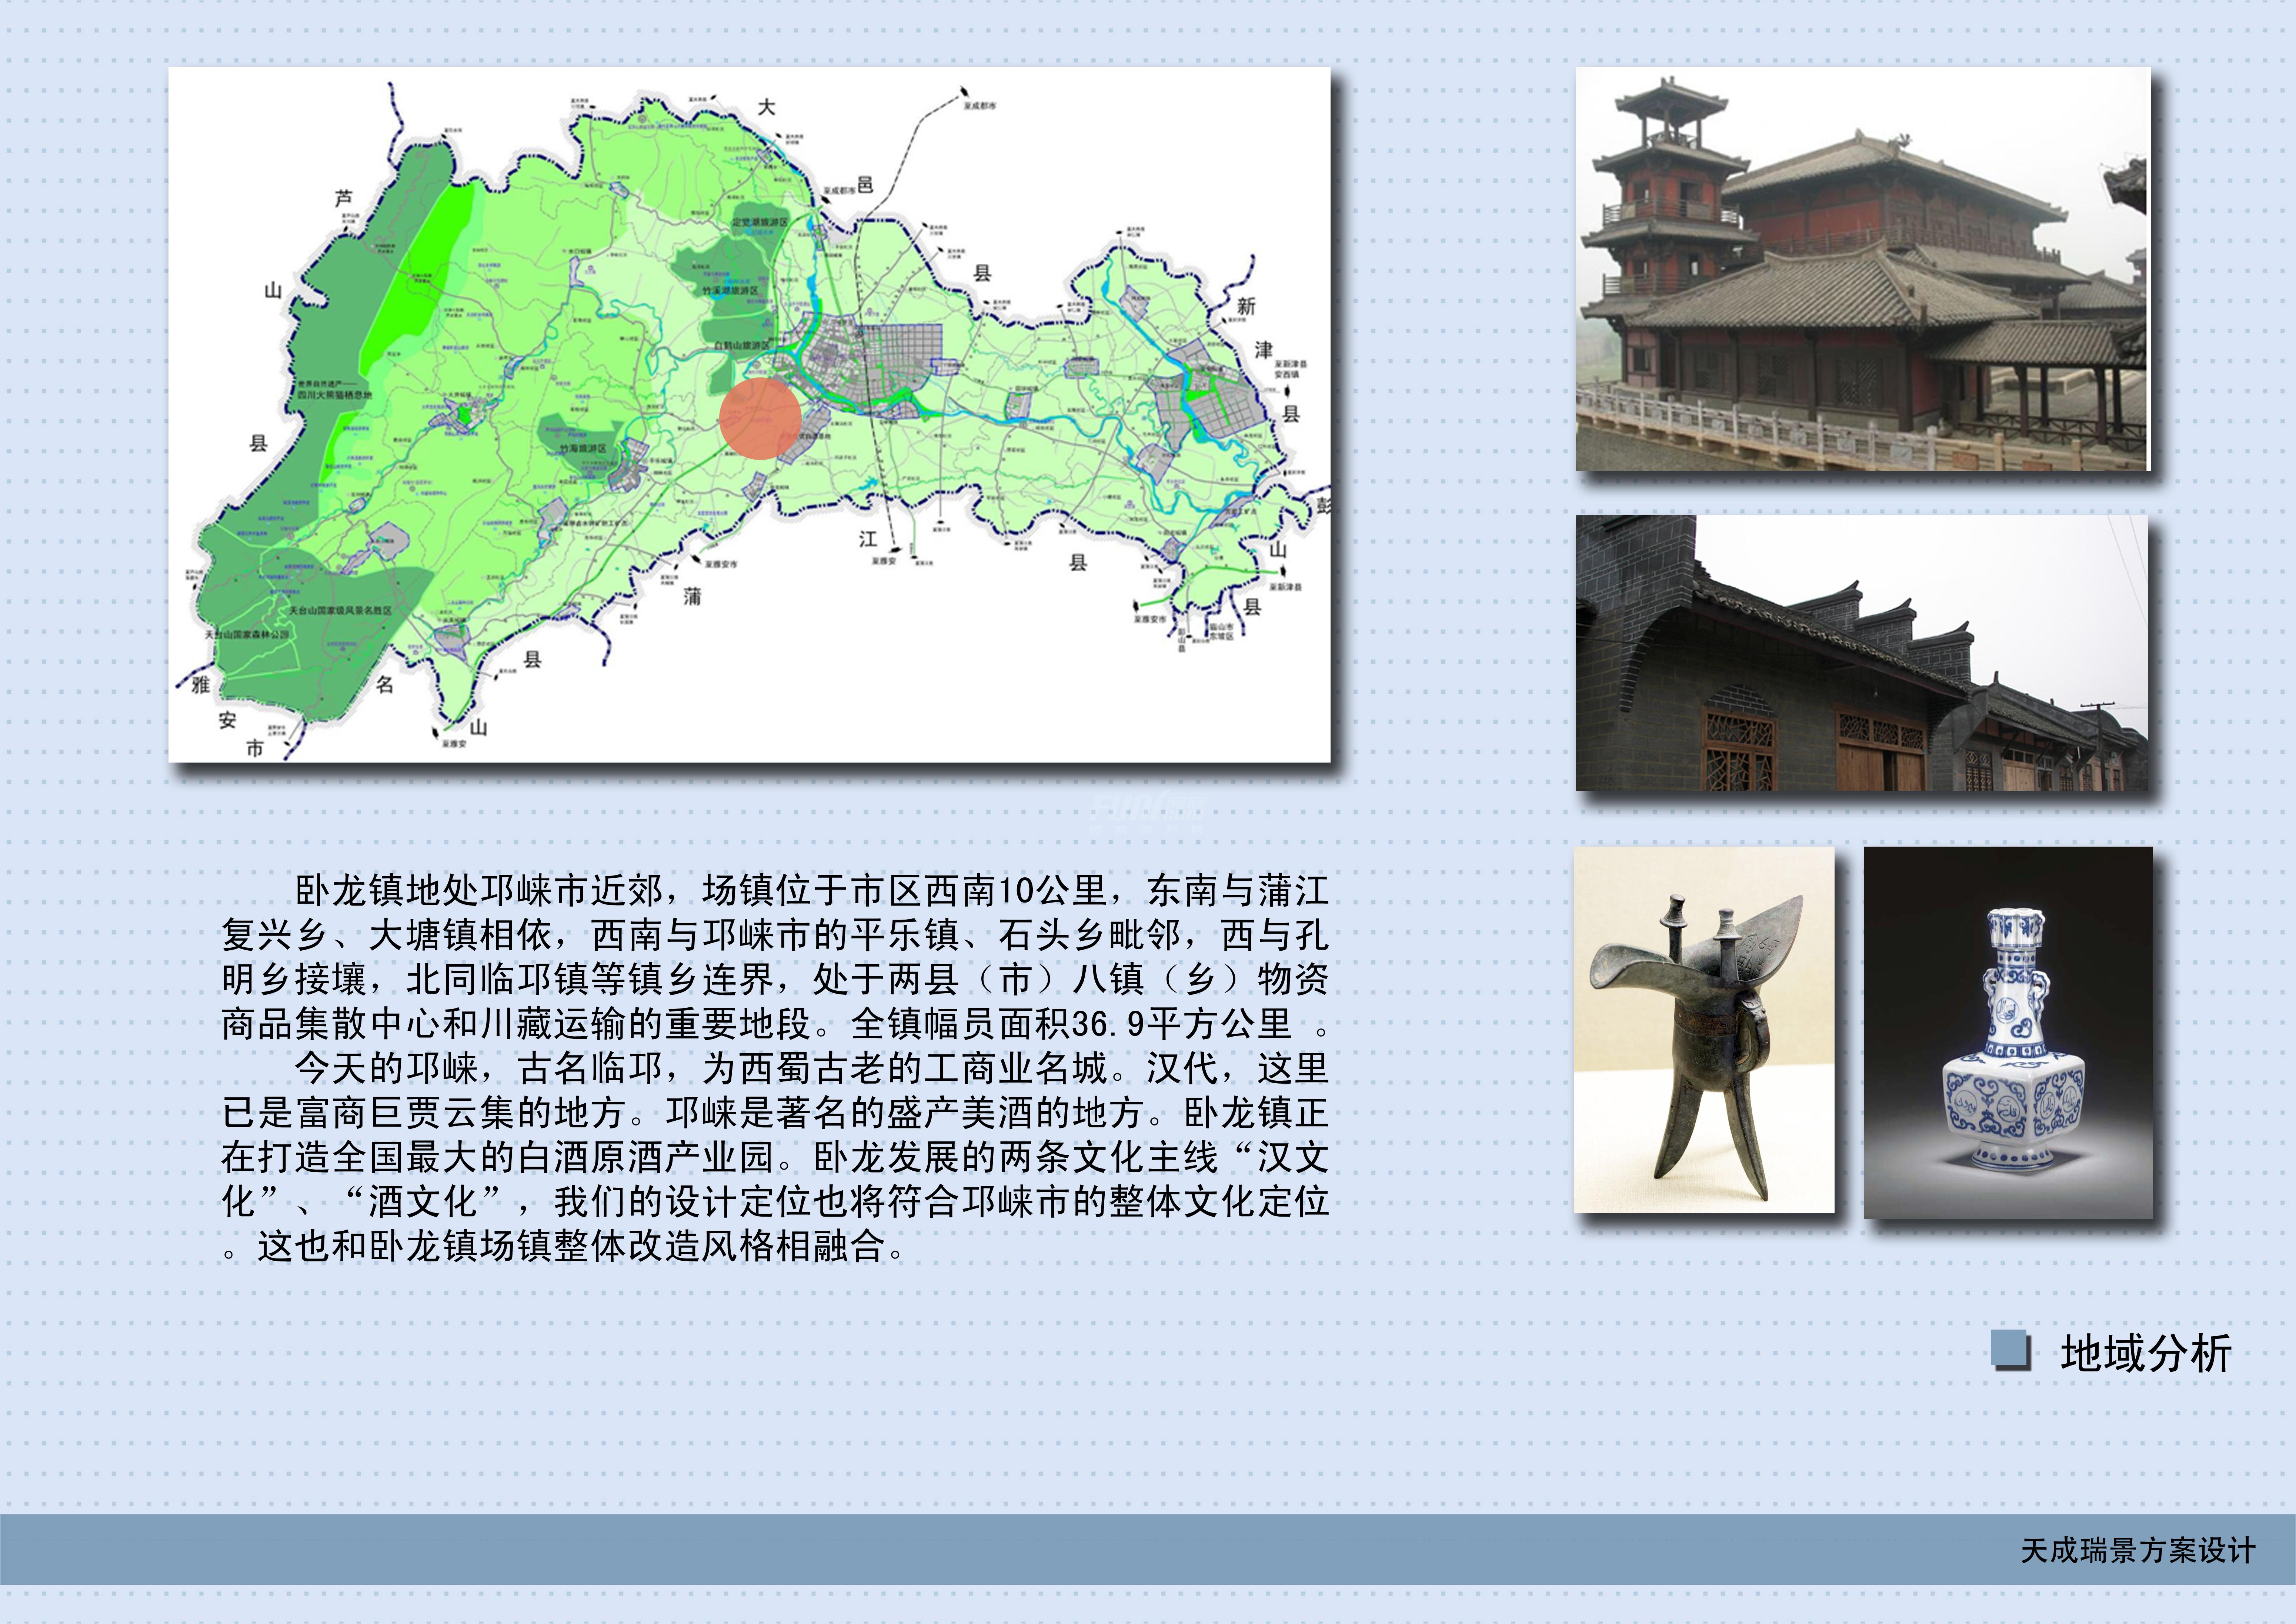Click the 竹溪湖旅游区 label on the map
Viewport: 2296px width, 1624px height.
(x=730, y=291)
